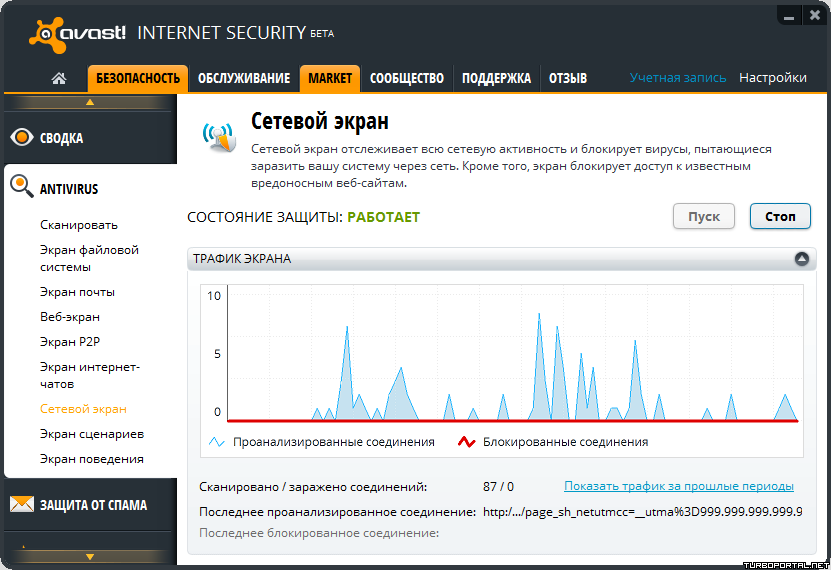Viewport: 831px width, 570px height.
Task: Open the ОБСЛУЖИВАНИЕ tab
Action: pos(244,78)
